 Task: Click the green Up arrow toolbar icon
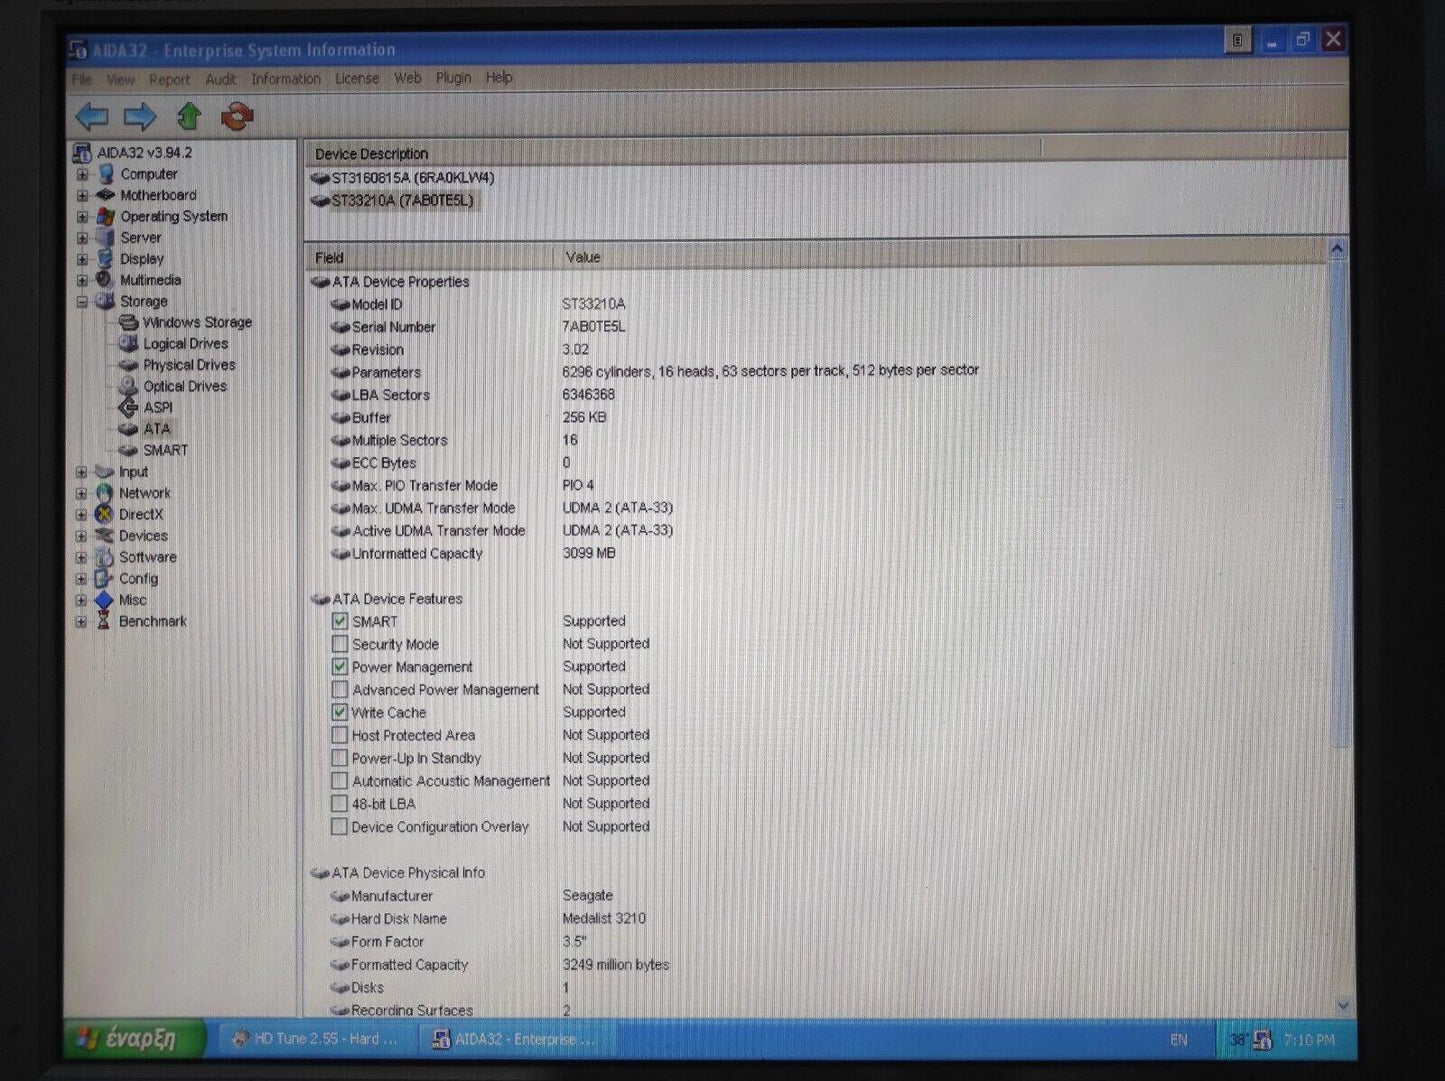pos(189,117)
